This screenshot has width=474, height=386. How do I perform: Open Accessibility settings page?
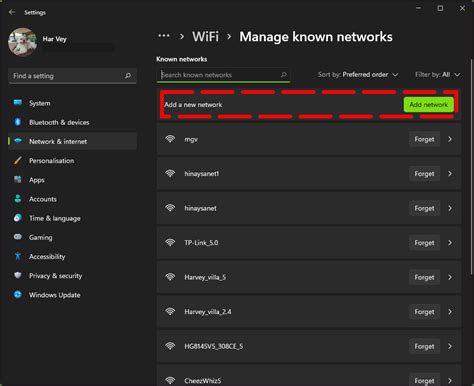point(72,257)
